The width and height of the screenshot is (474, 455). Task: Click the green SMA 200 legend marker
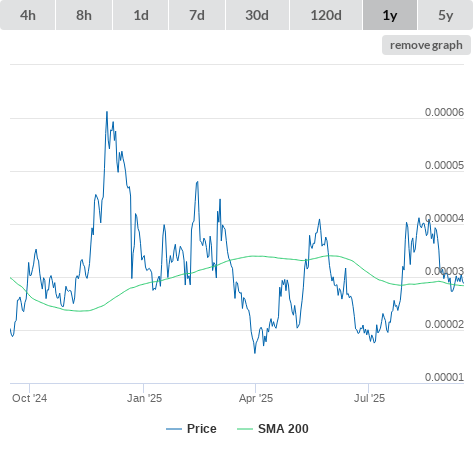click(245, 429)
